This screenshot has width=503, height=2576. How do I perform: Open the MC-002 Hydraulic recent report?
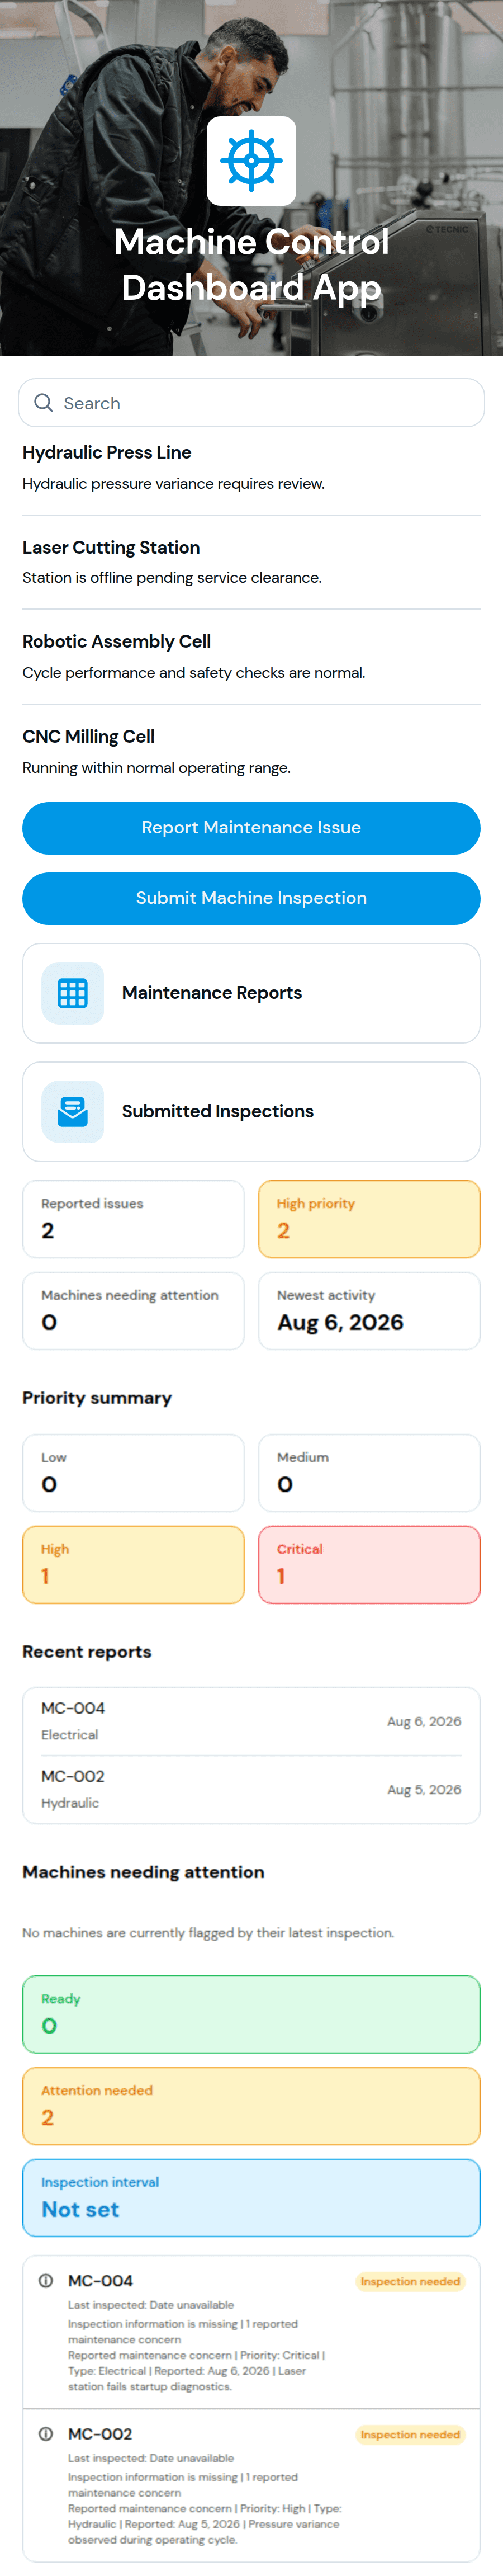pyautogui.click(x=251, y=1789)
